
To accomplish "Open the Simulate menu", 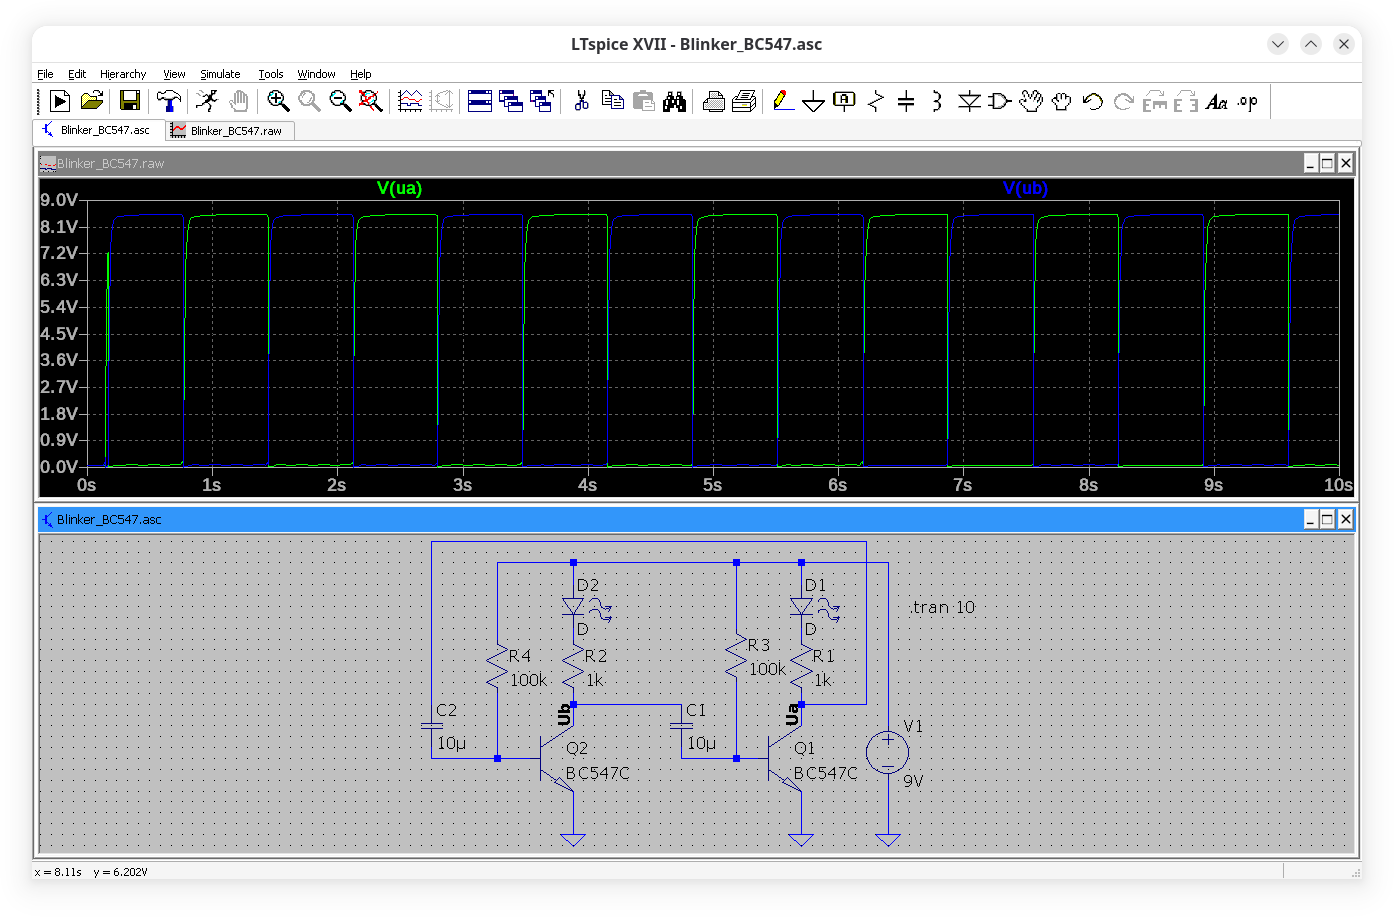I will tap(220, 74).
